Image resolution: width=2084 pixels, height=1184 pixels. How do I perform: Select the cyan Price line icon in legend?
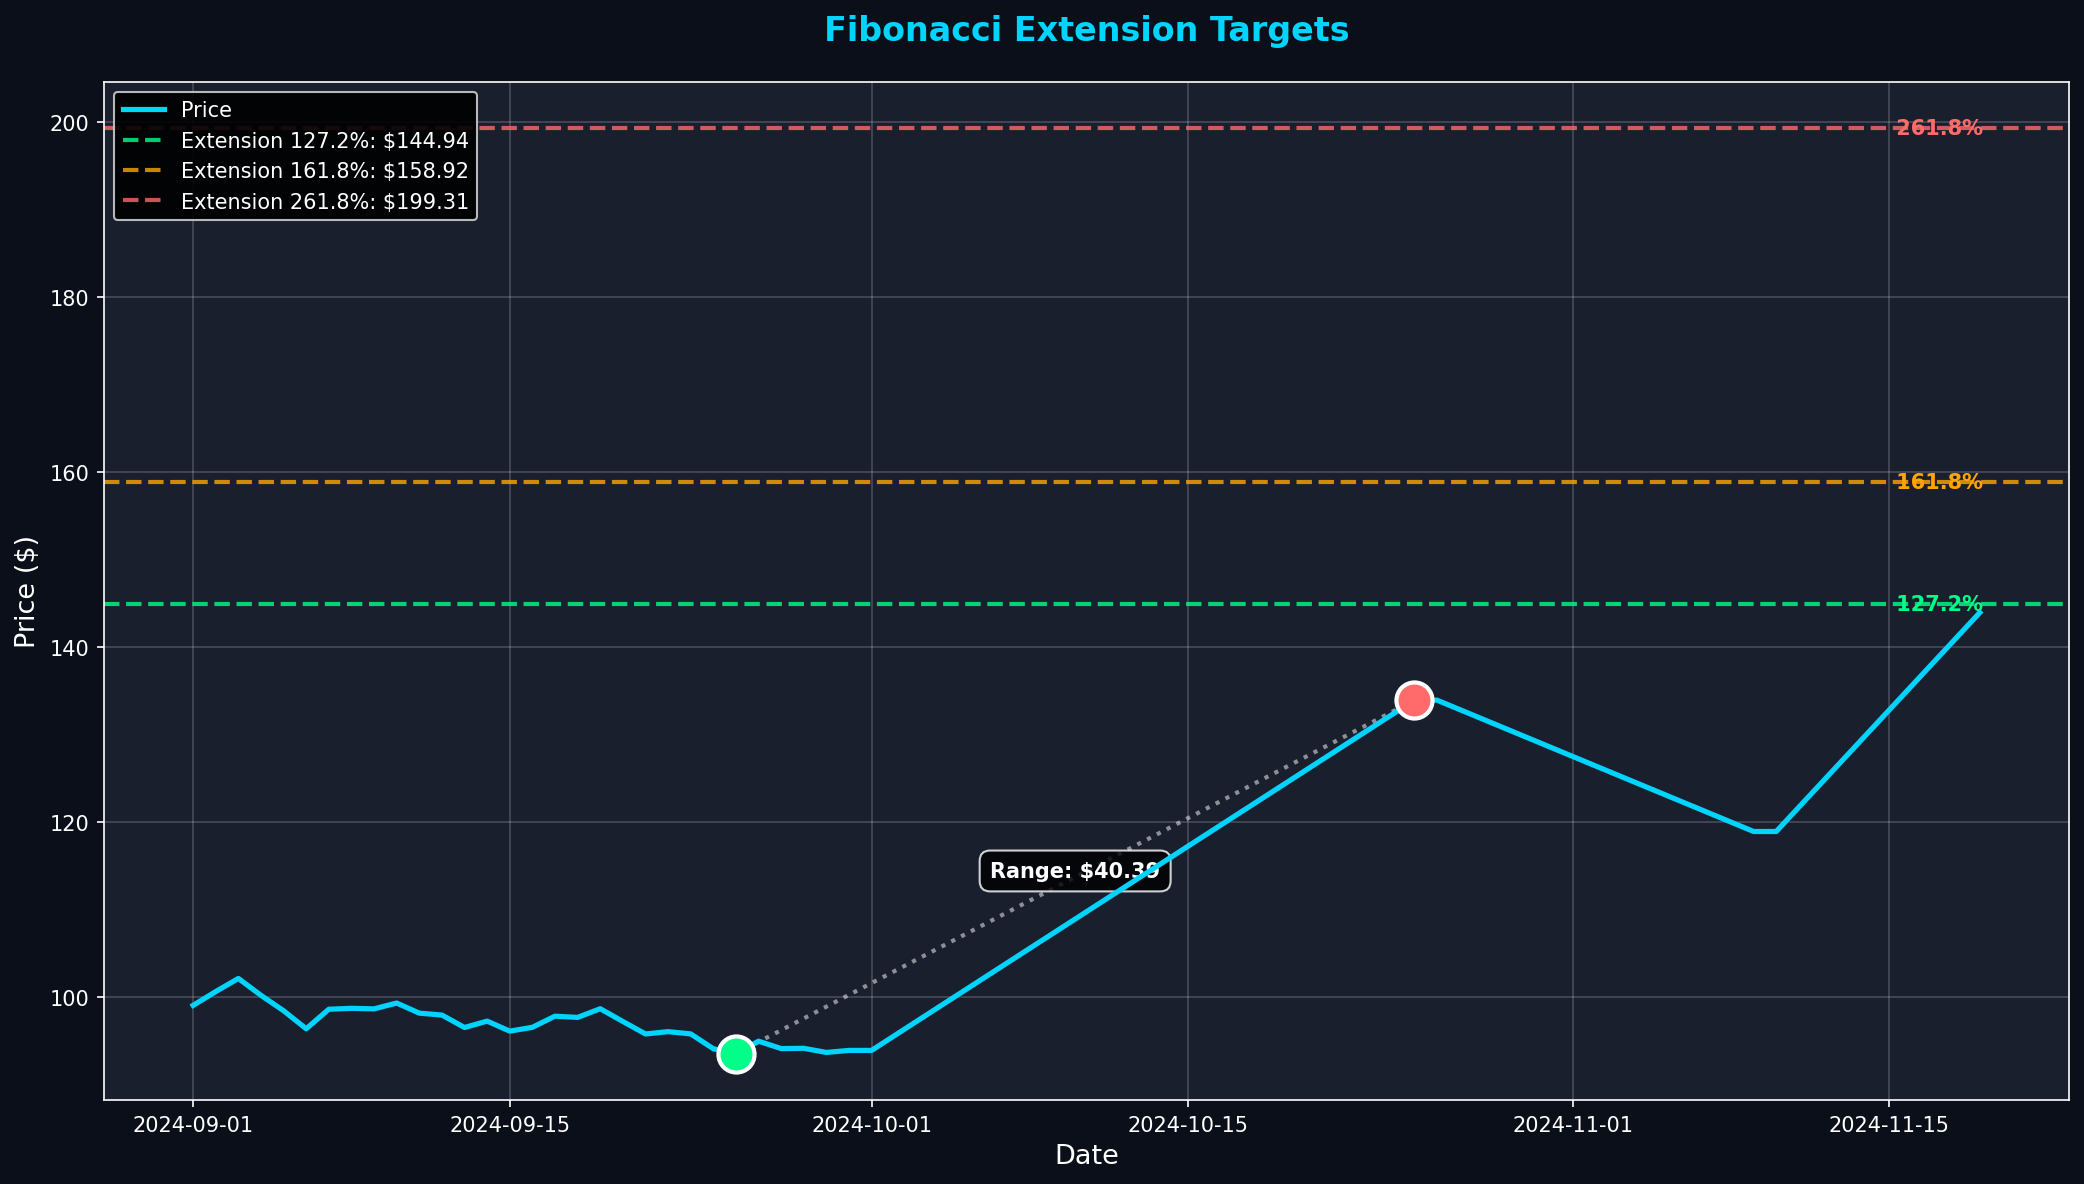pos(143,110)
